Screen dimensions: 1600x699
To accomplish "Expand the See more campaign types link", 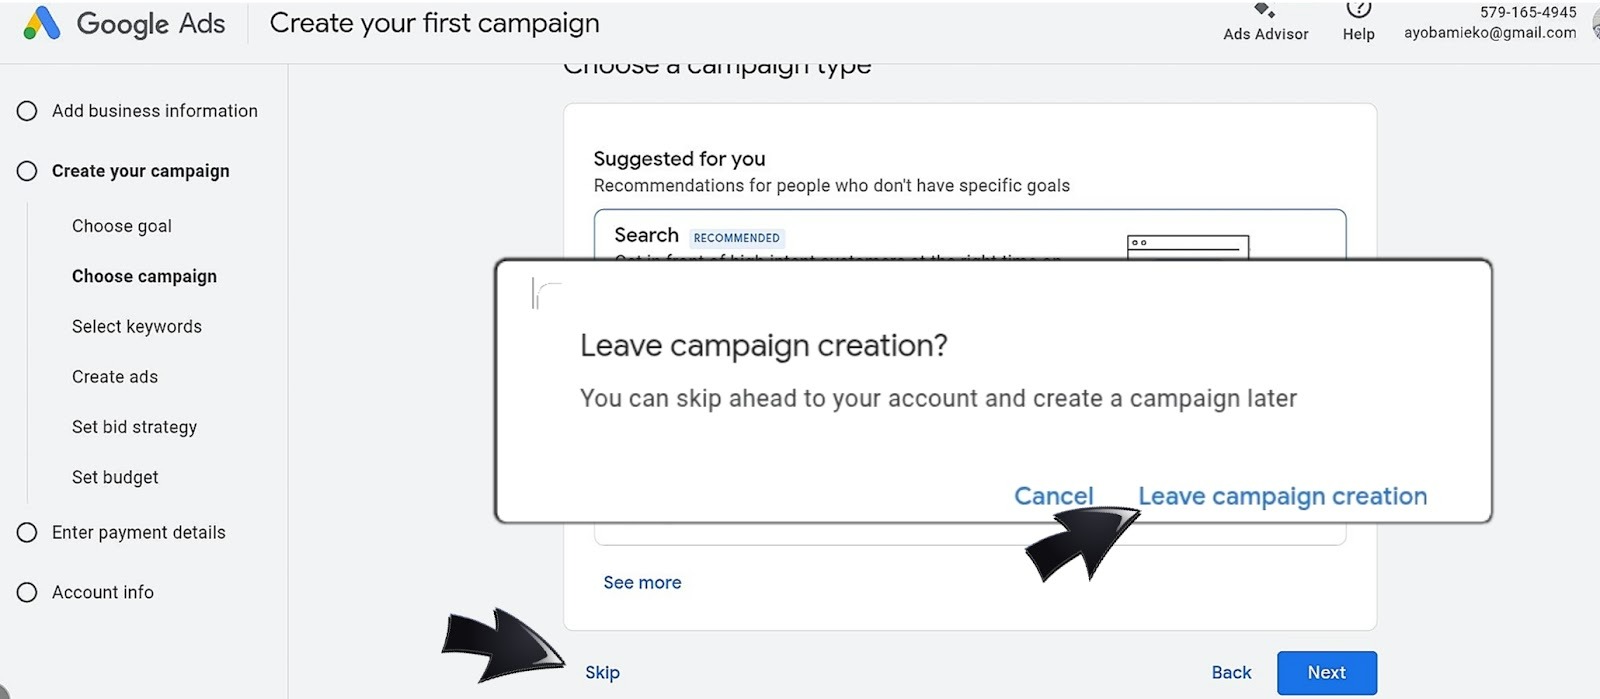I will pyautogui.click(x=642, y=583).
